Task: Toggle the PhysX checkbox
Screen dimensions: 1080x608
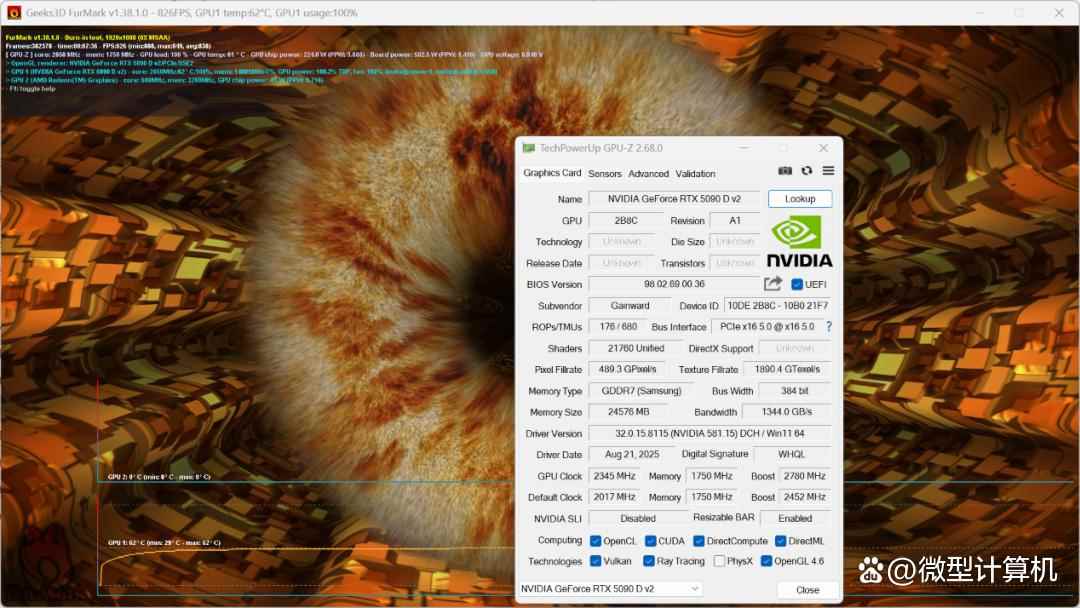Action: [719, 561]
